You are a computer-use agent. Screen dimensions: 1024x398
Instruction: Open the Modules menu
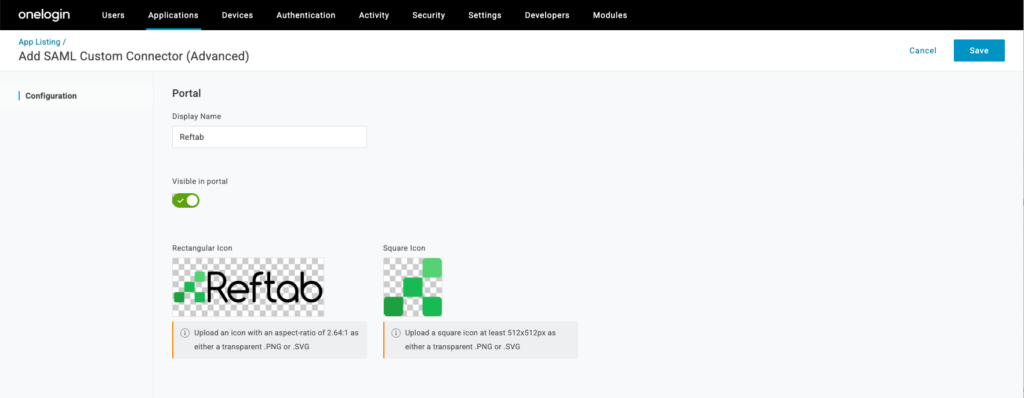coord(610,15)
